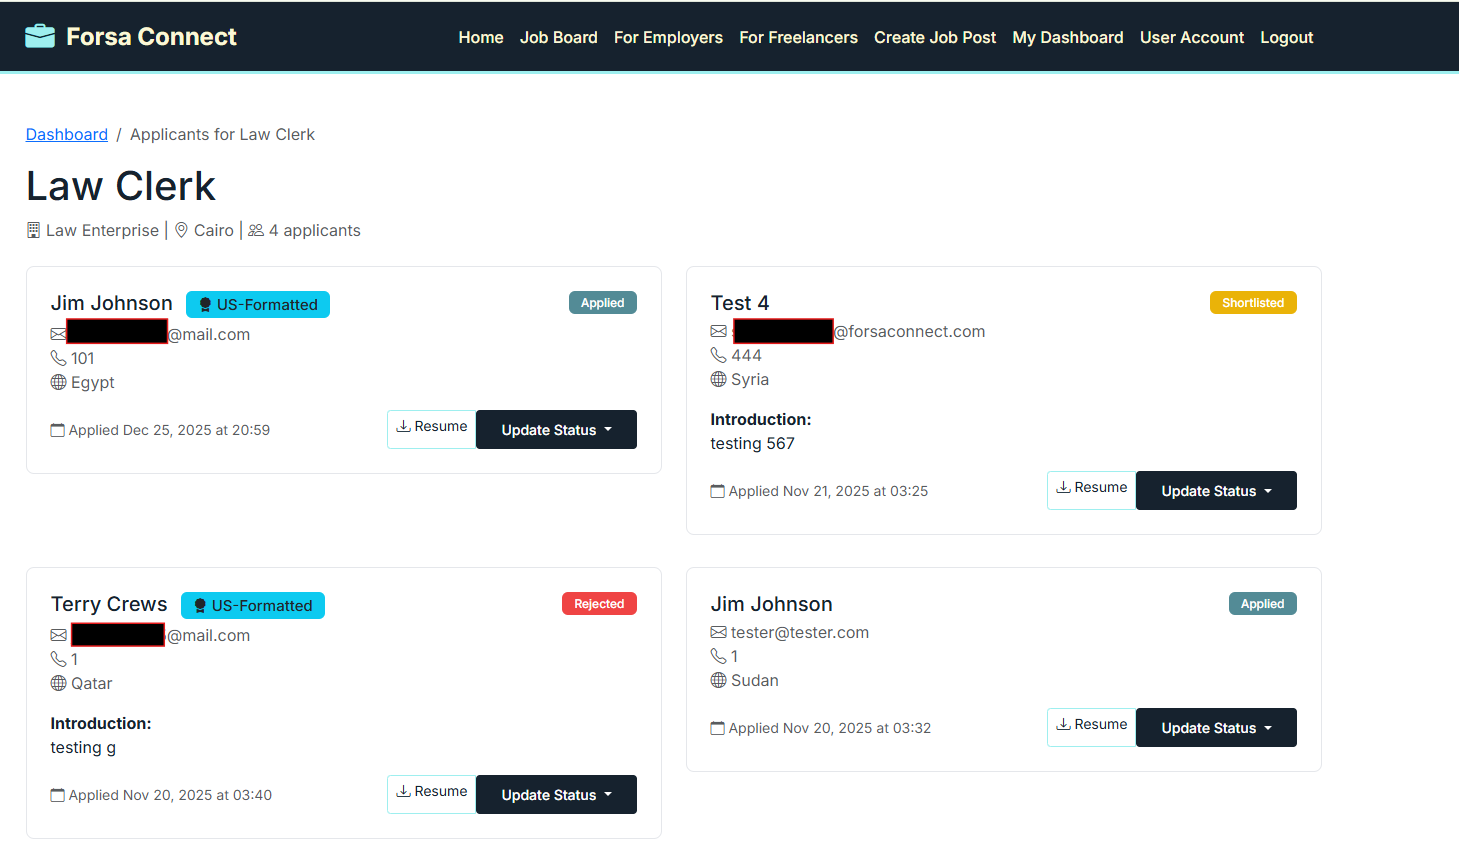The width and height of the screenshot is (1459, 856).
Task: Open Update Status for Test 4
Action: pyautogui.click(x=1215, y=490)
